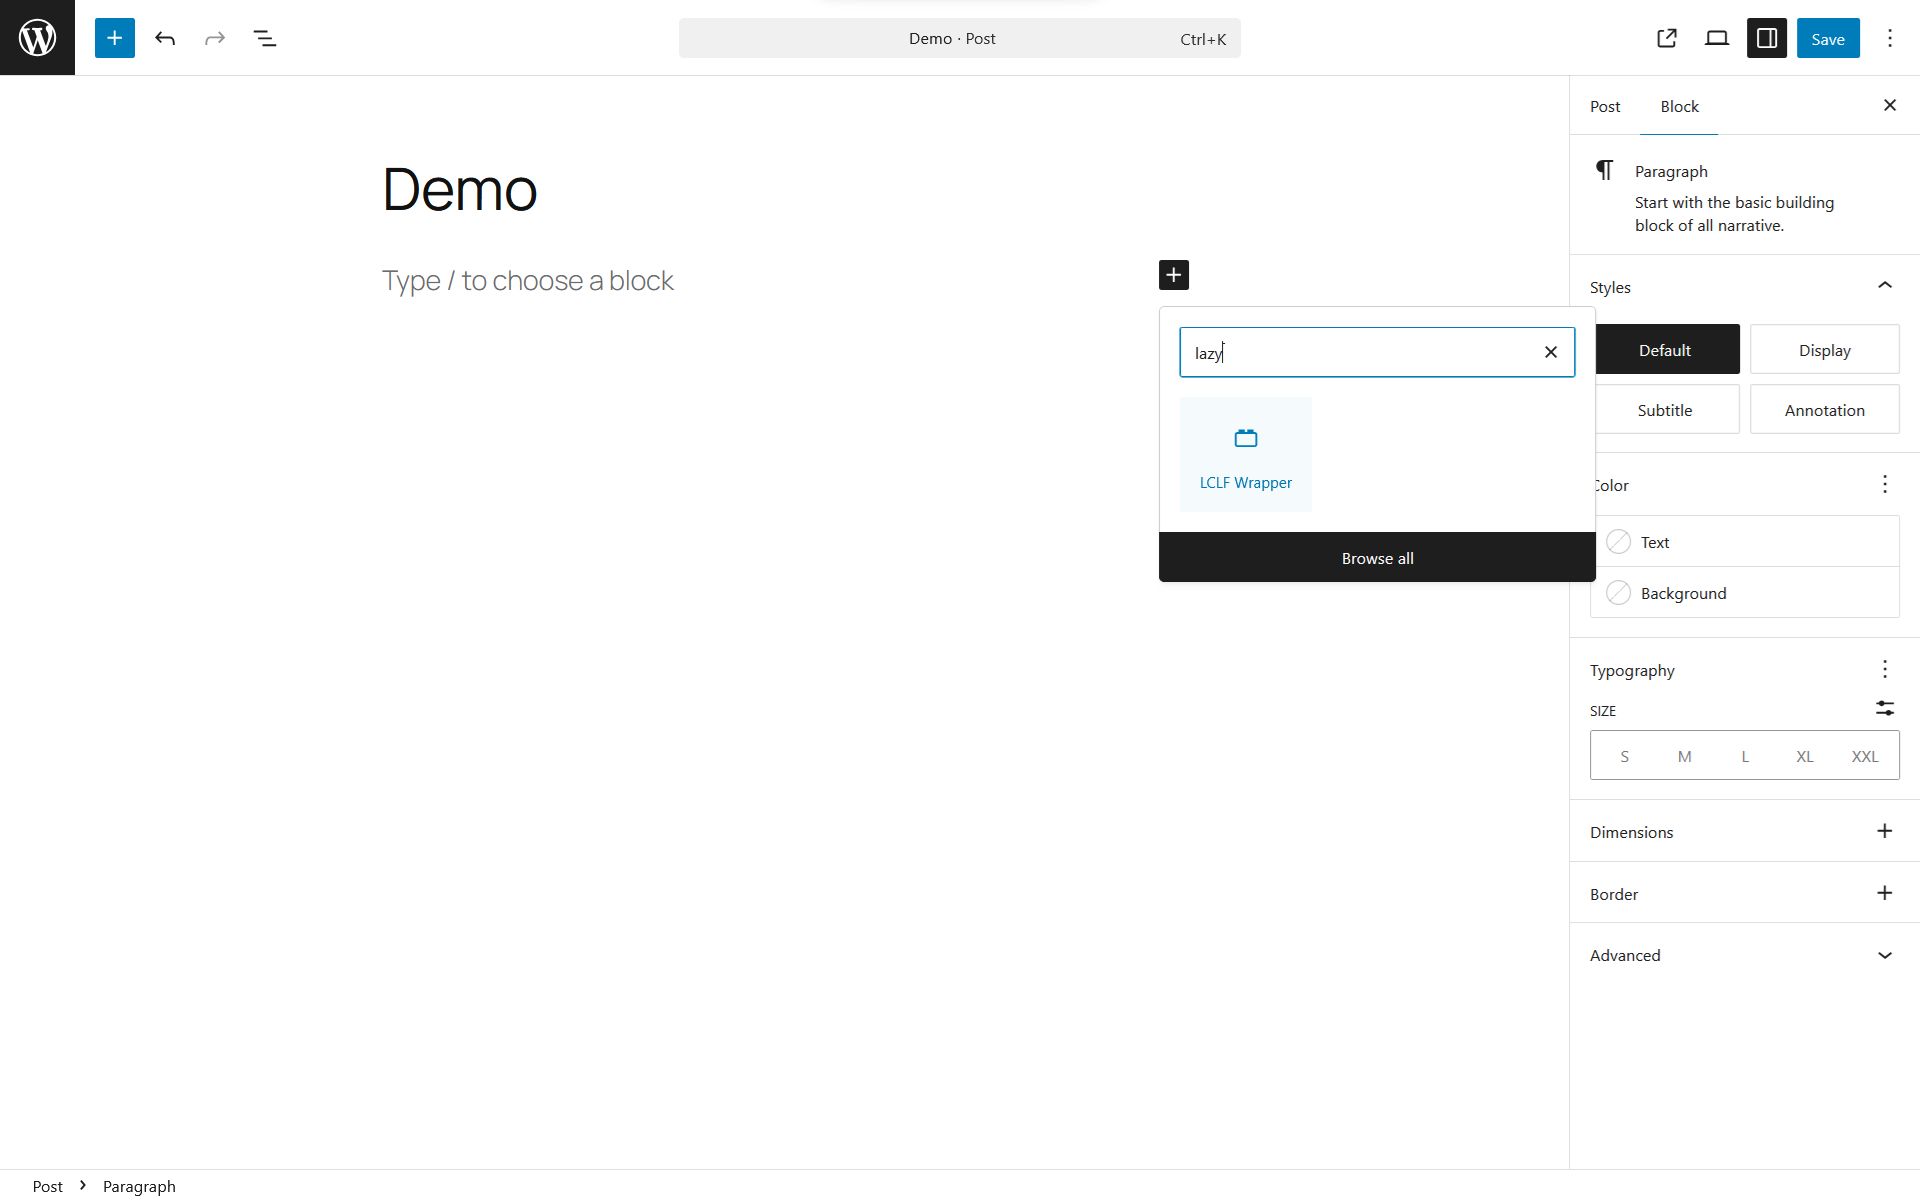
Task: Collapse the Styles section chevron
Action: coord(1884,286)
